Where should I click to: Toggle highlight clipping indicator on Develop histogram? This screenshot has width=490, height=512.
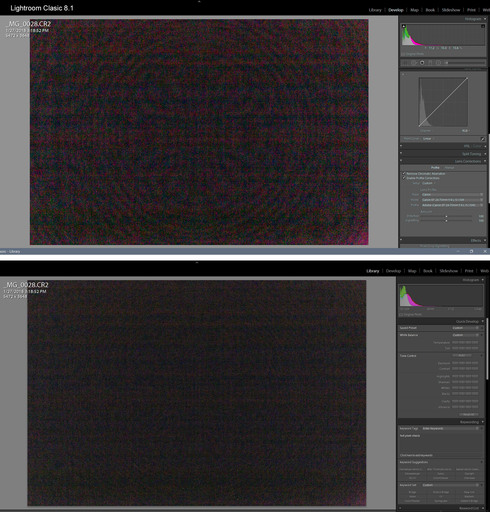[483, 26]
